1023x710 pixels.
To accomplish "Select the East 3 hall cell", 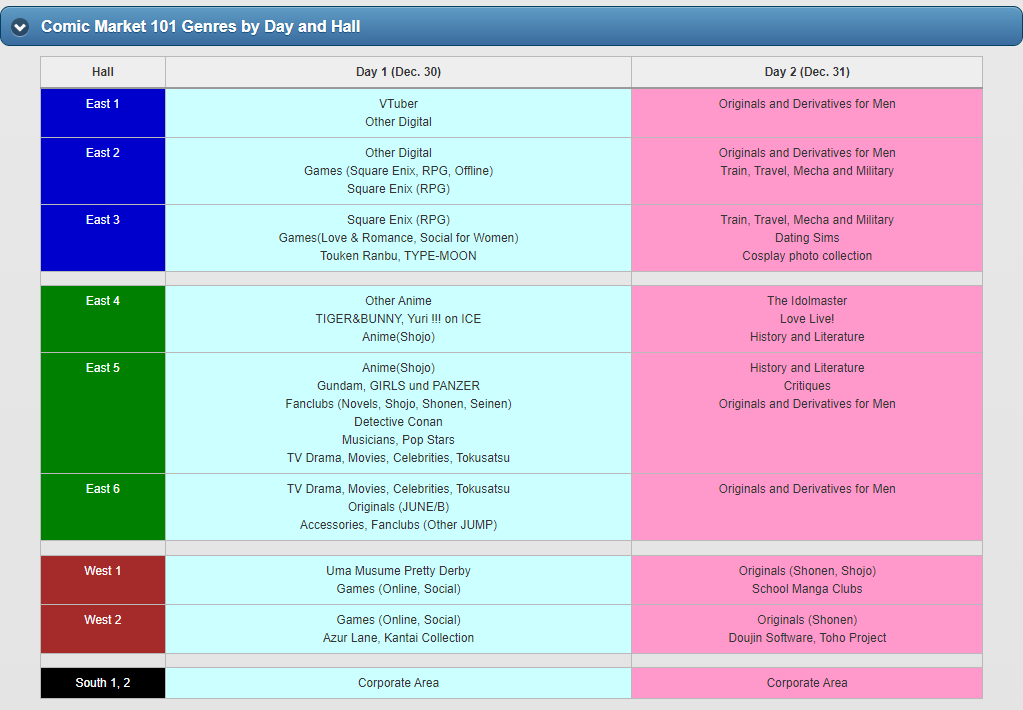I will click(102, 238).
